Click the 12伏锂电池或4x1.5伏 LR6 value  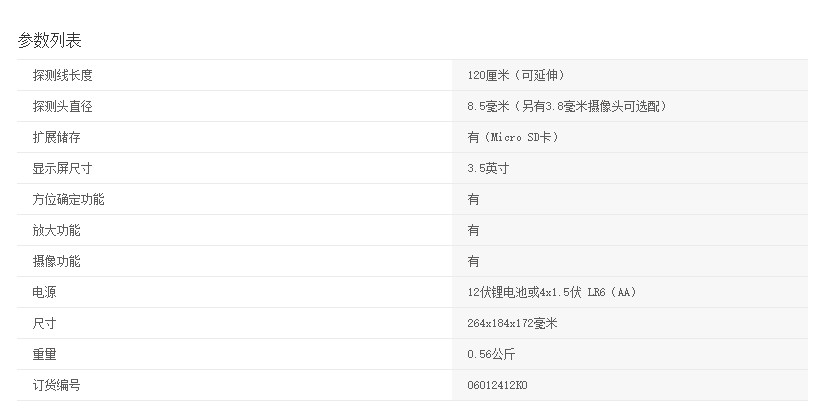coord(551,292)
